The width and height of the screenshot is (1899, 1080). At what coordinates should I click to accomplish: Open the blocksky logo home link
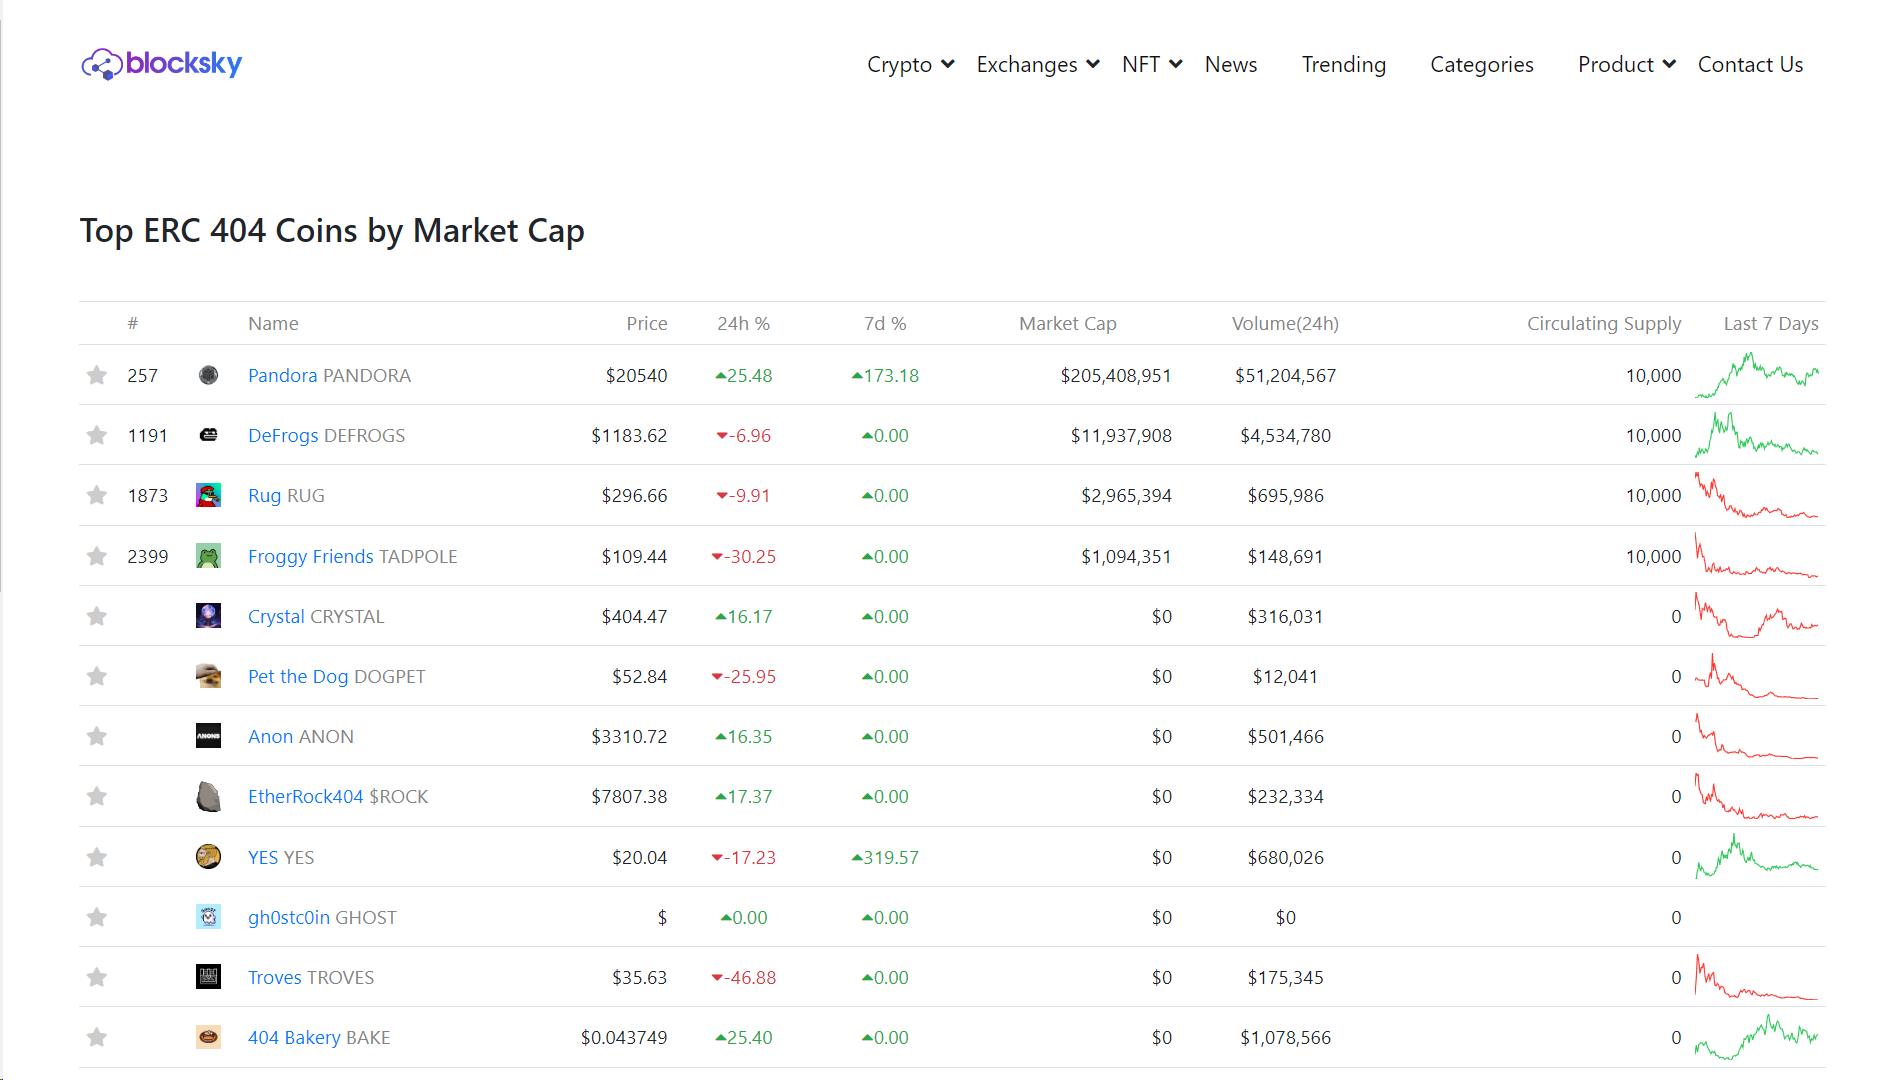coord(162,64)
